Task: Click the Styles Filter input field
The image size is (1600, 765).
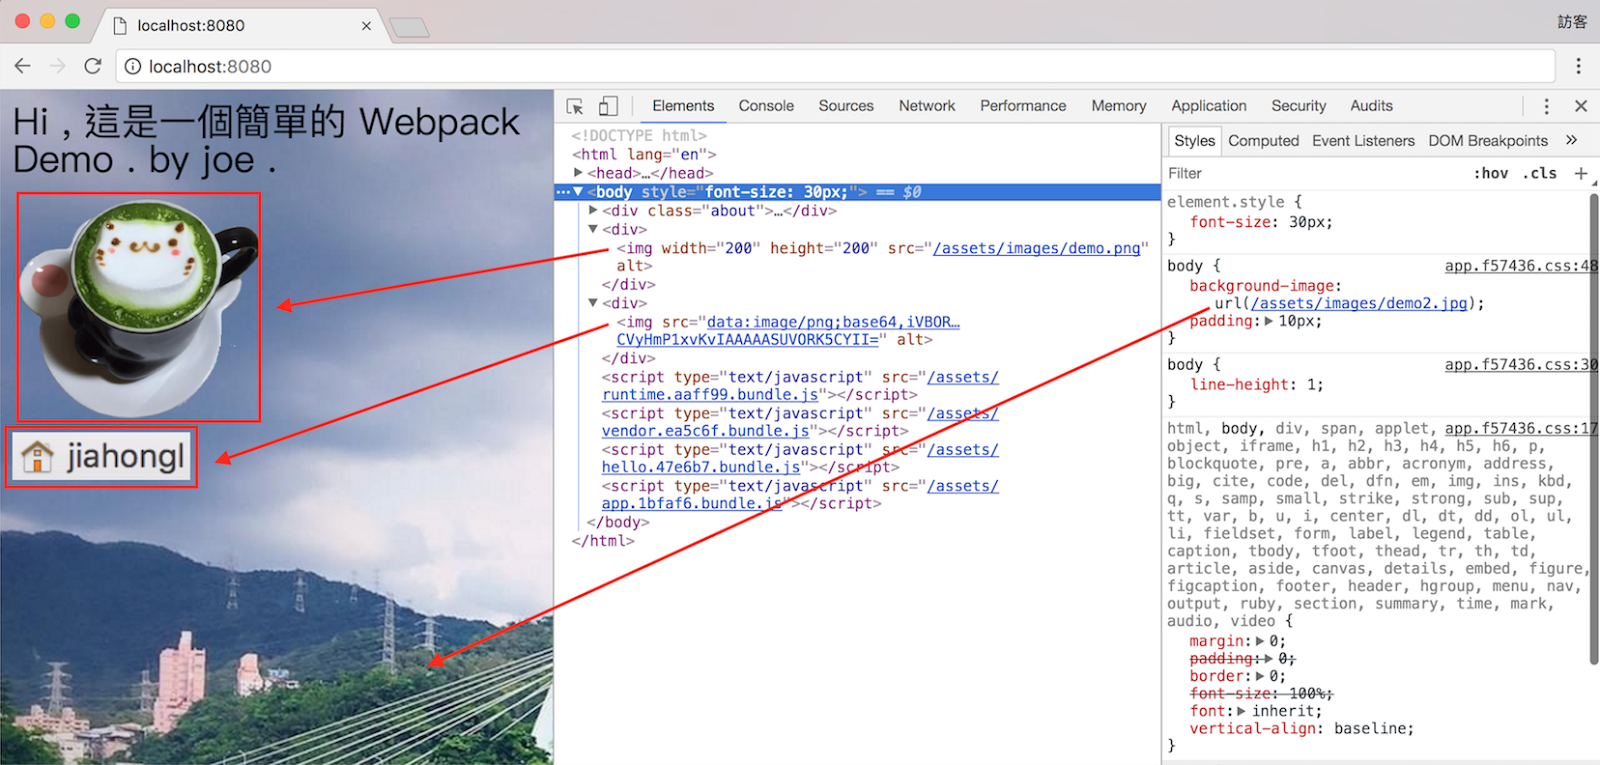Action: pos(1315,173)
